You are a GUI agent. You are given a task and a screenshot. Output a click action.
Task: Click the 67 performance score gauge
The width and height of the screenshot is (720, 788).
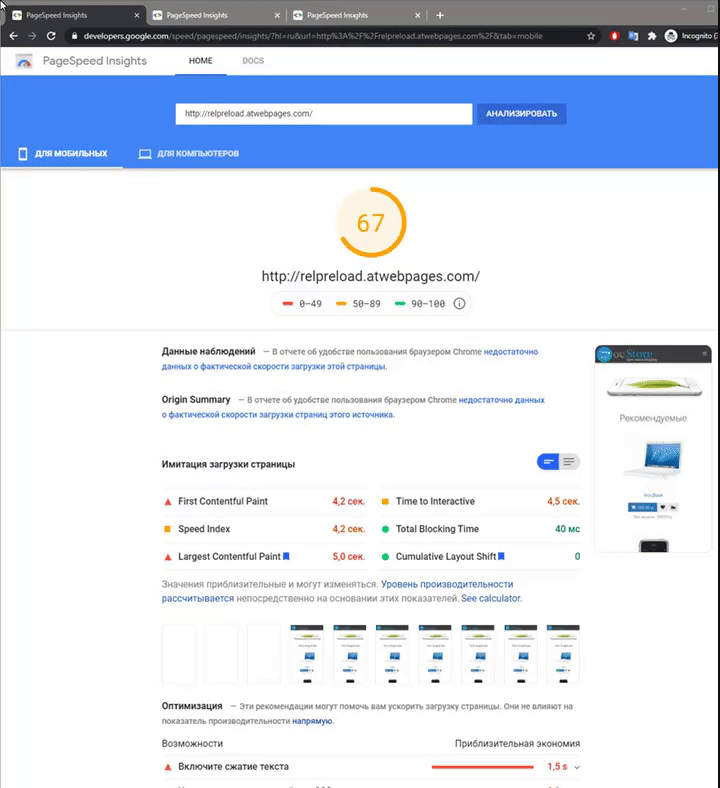pyautogui.click(x=371, y=223)
